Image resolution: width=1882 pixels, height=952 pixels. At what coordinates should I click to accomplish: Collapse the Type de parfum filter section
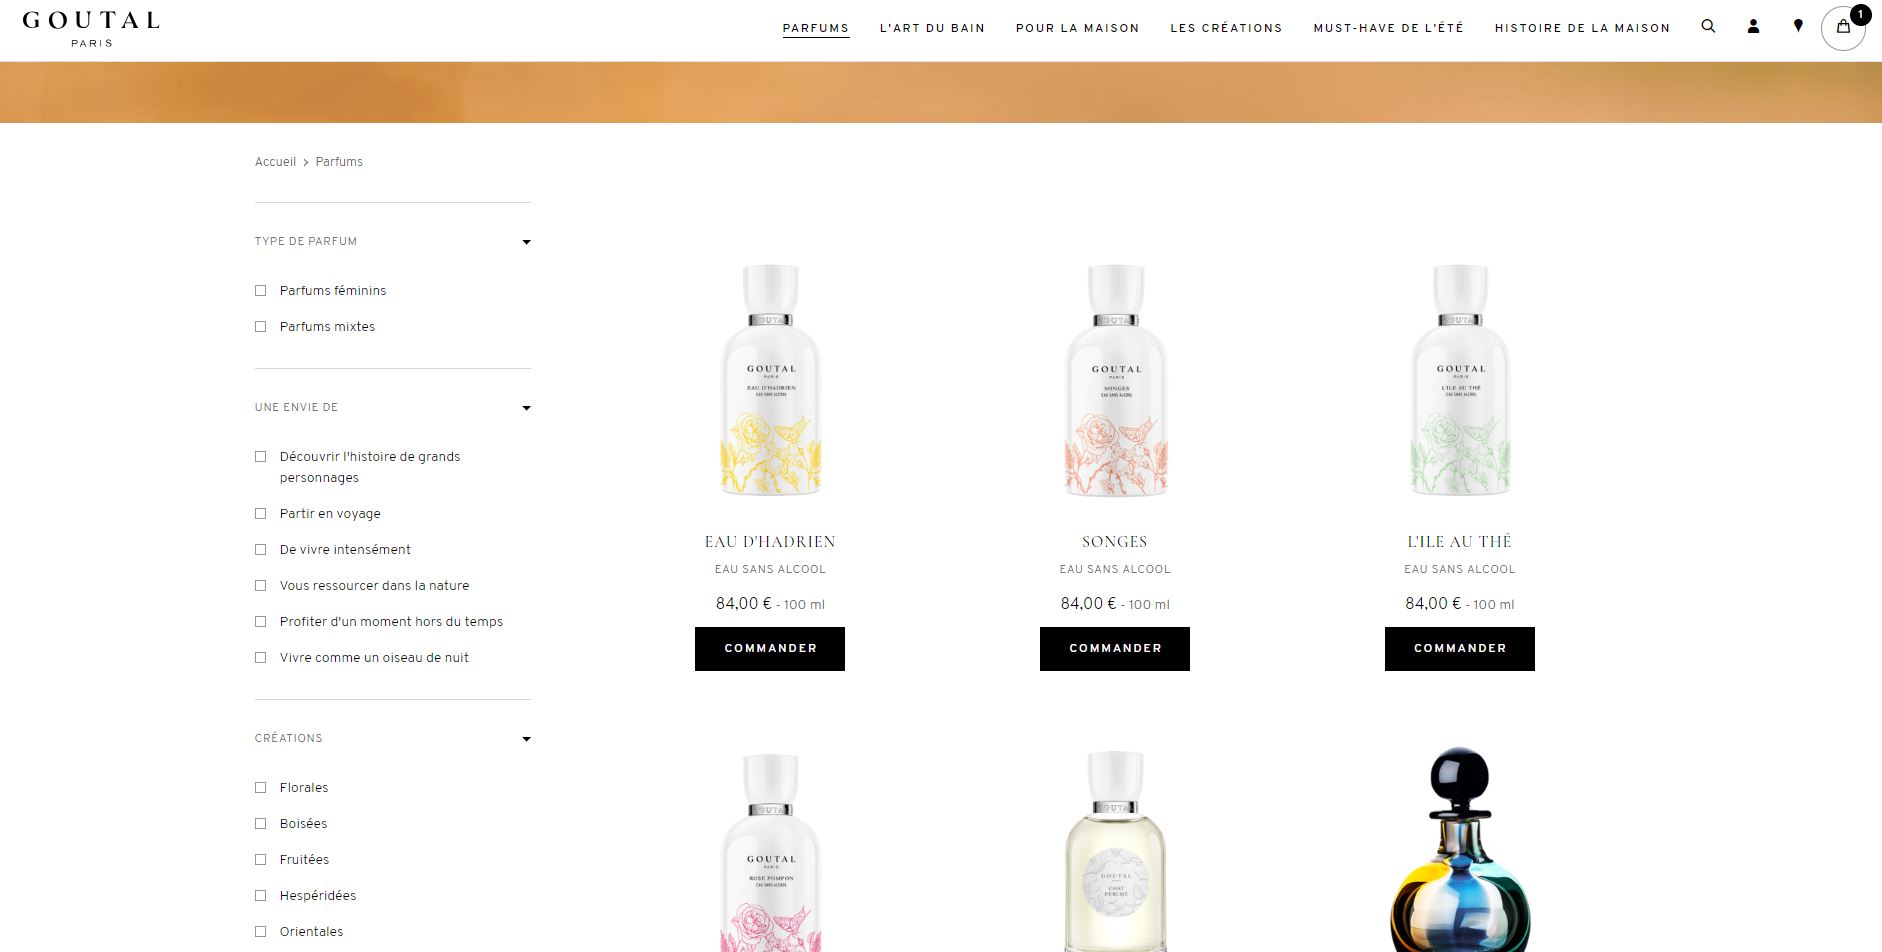[x=526, y=242]
